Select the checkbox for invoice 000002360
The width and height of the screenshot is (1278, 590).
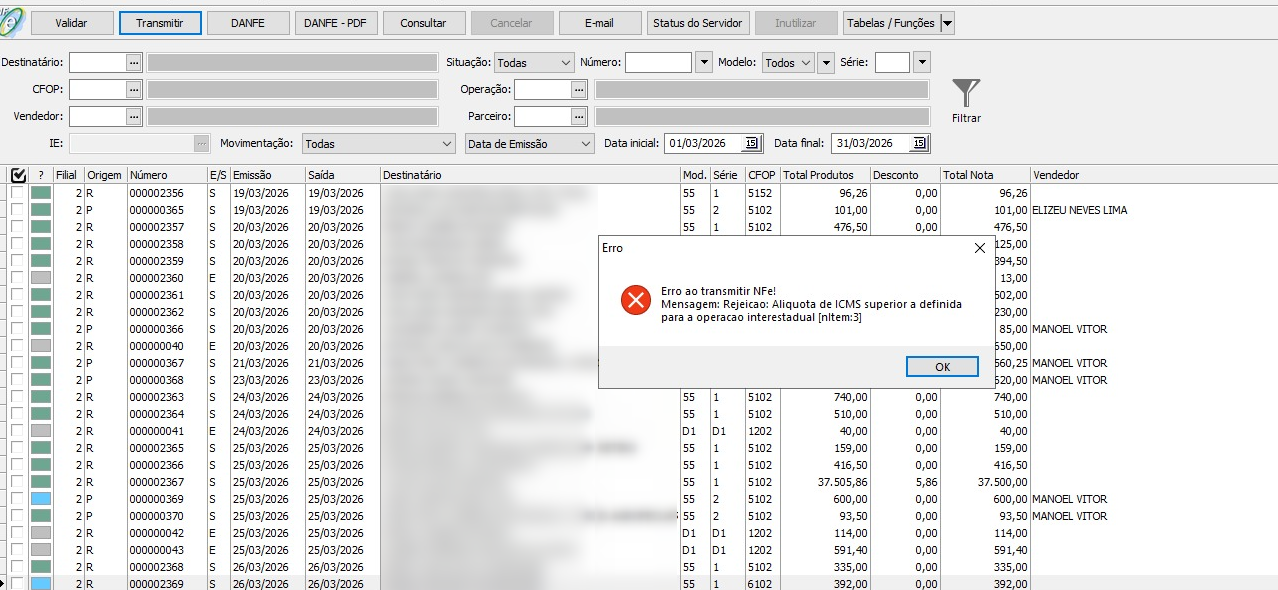click(x=18, y=278)
